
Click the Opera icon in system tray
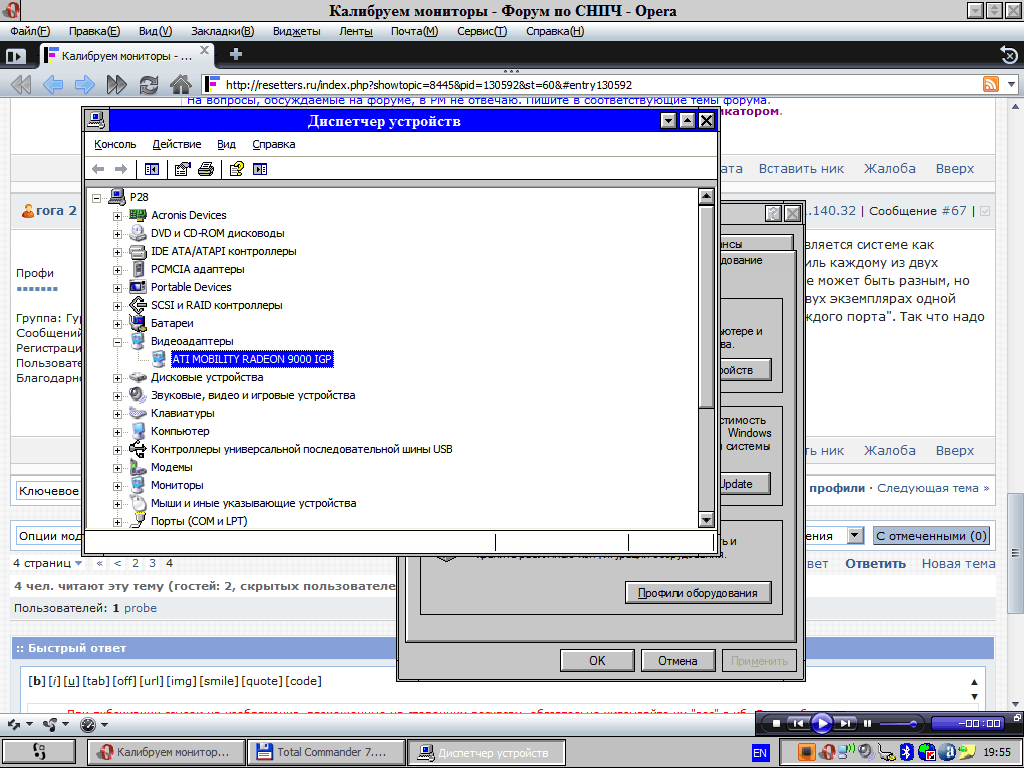click(827, 752)
